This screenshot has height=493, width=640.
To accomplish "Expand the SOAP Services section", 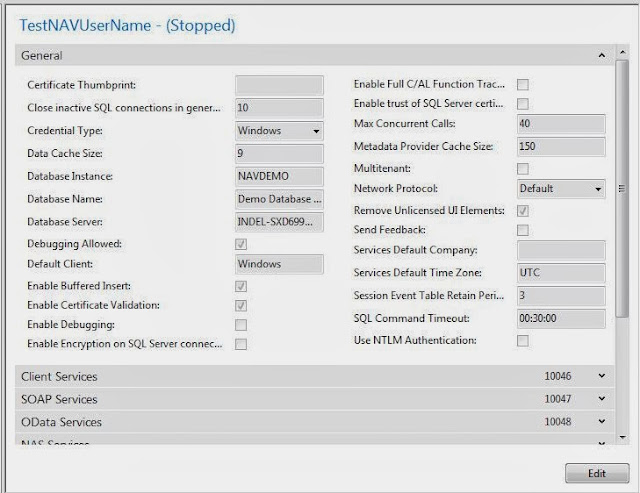I will click(x=602, y=398).
